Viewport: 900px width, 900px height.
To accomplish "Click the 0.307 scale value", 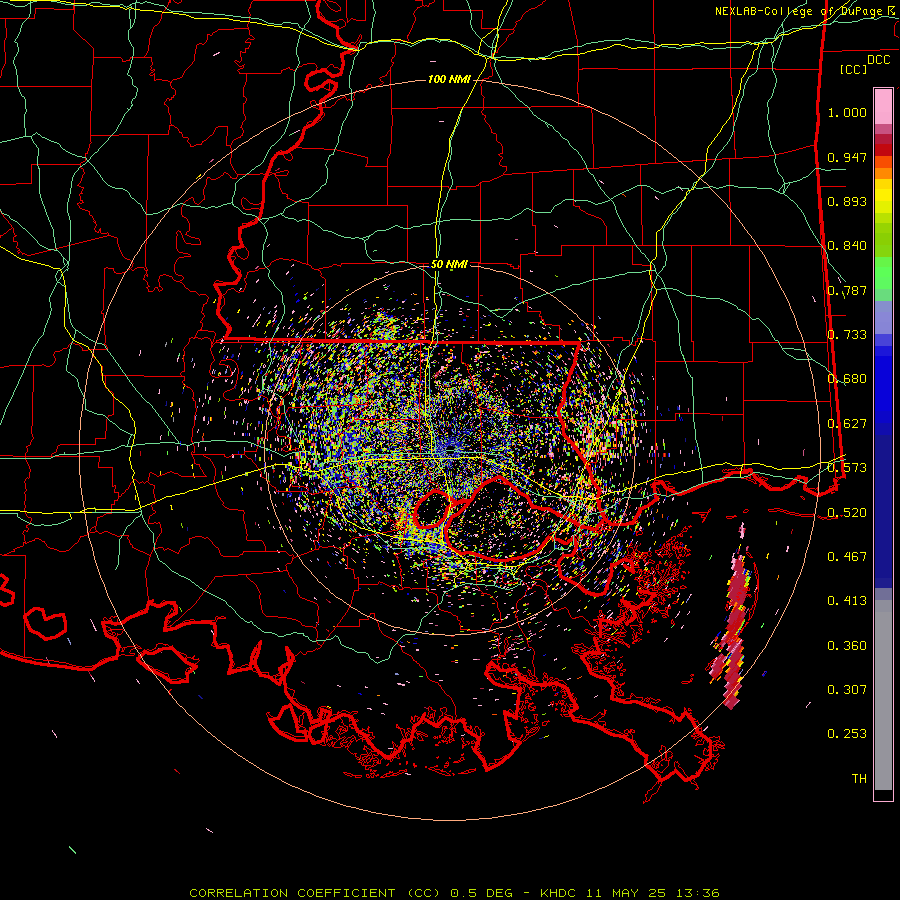I will (x=847, y=690).
